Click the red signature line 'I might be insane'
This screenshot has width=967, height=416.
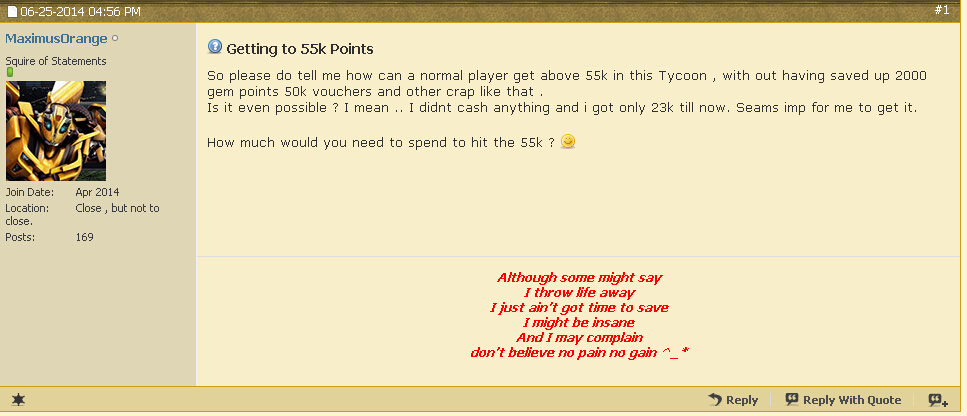click(x=578, y=322)
